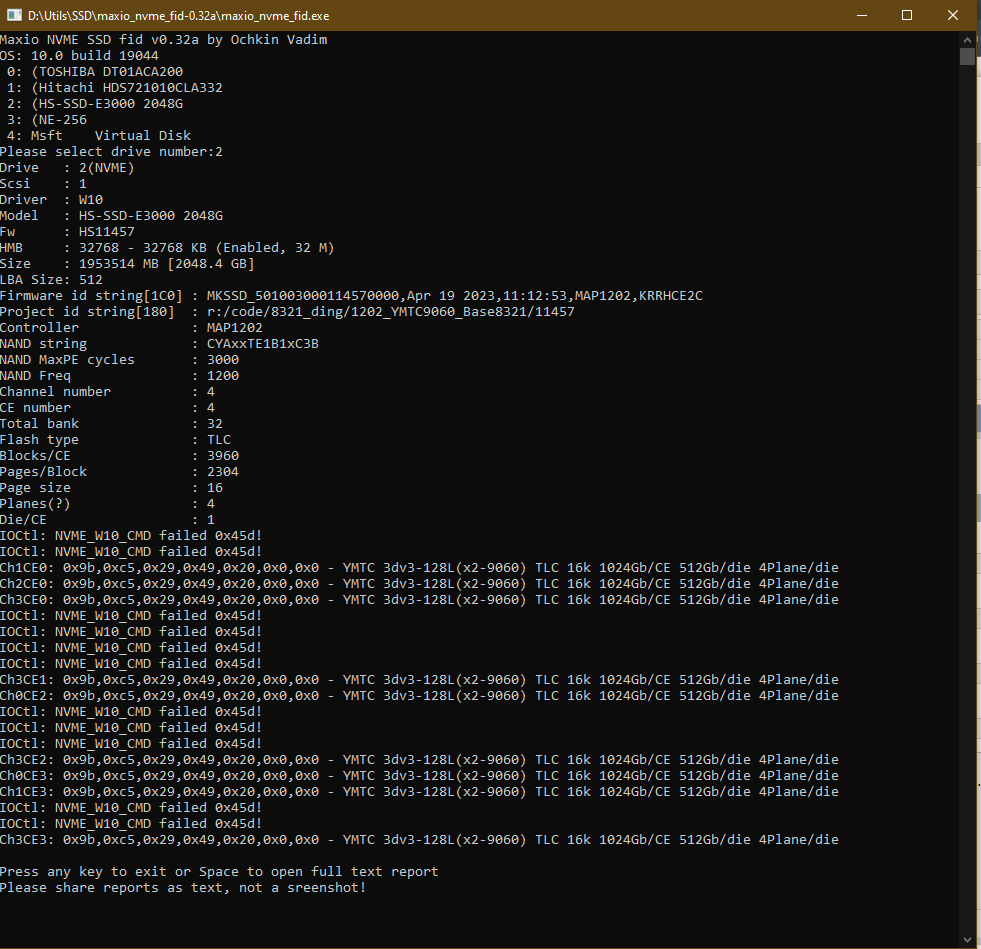This screenshot has height=949, width=981.
Task: Click the vertical scrollbar thumb
Action: (967, 56)
